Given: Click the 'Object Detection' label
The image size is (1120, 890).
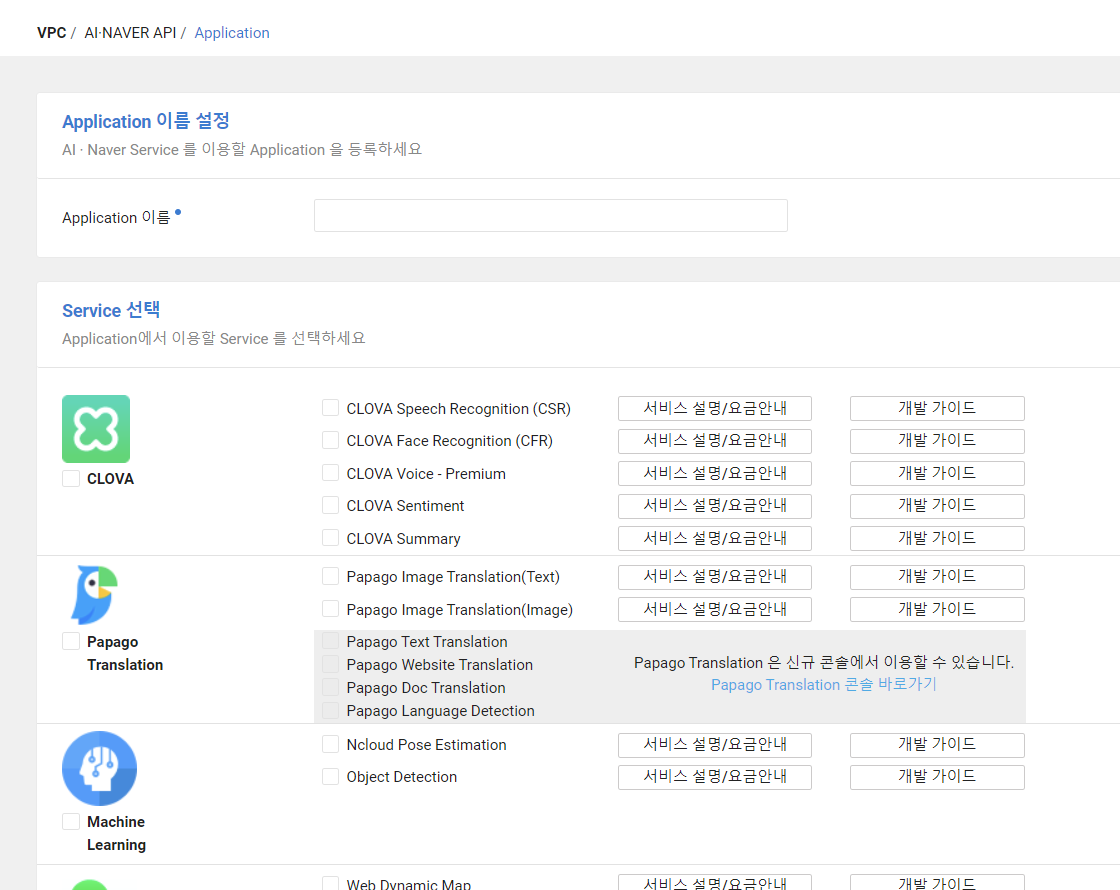Looking at the screenshot, I should point(401,777).
